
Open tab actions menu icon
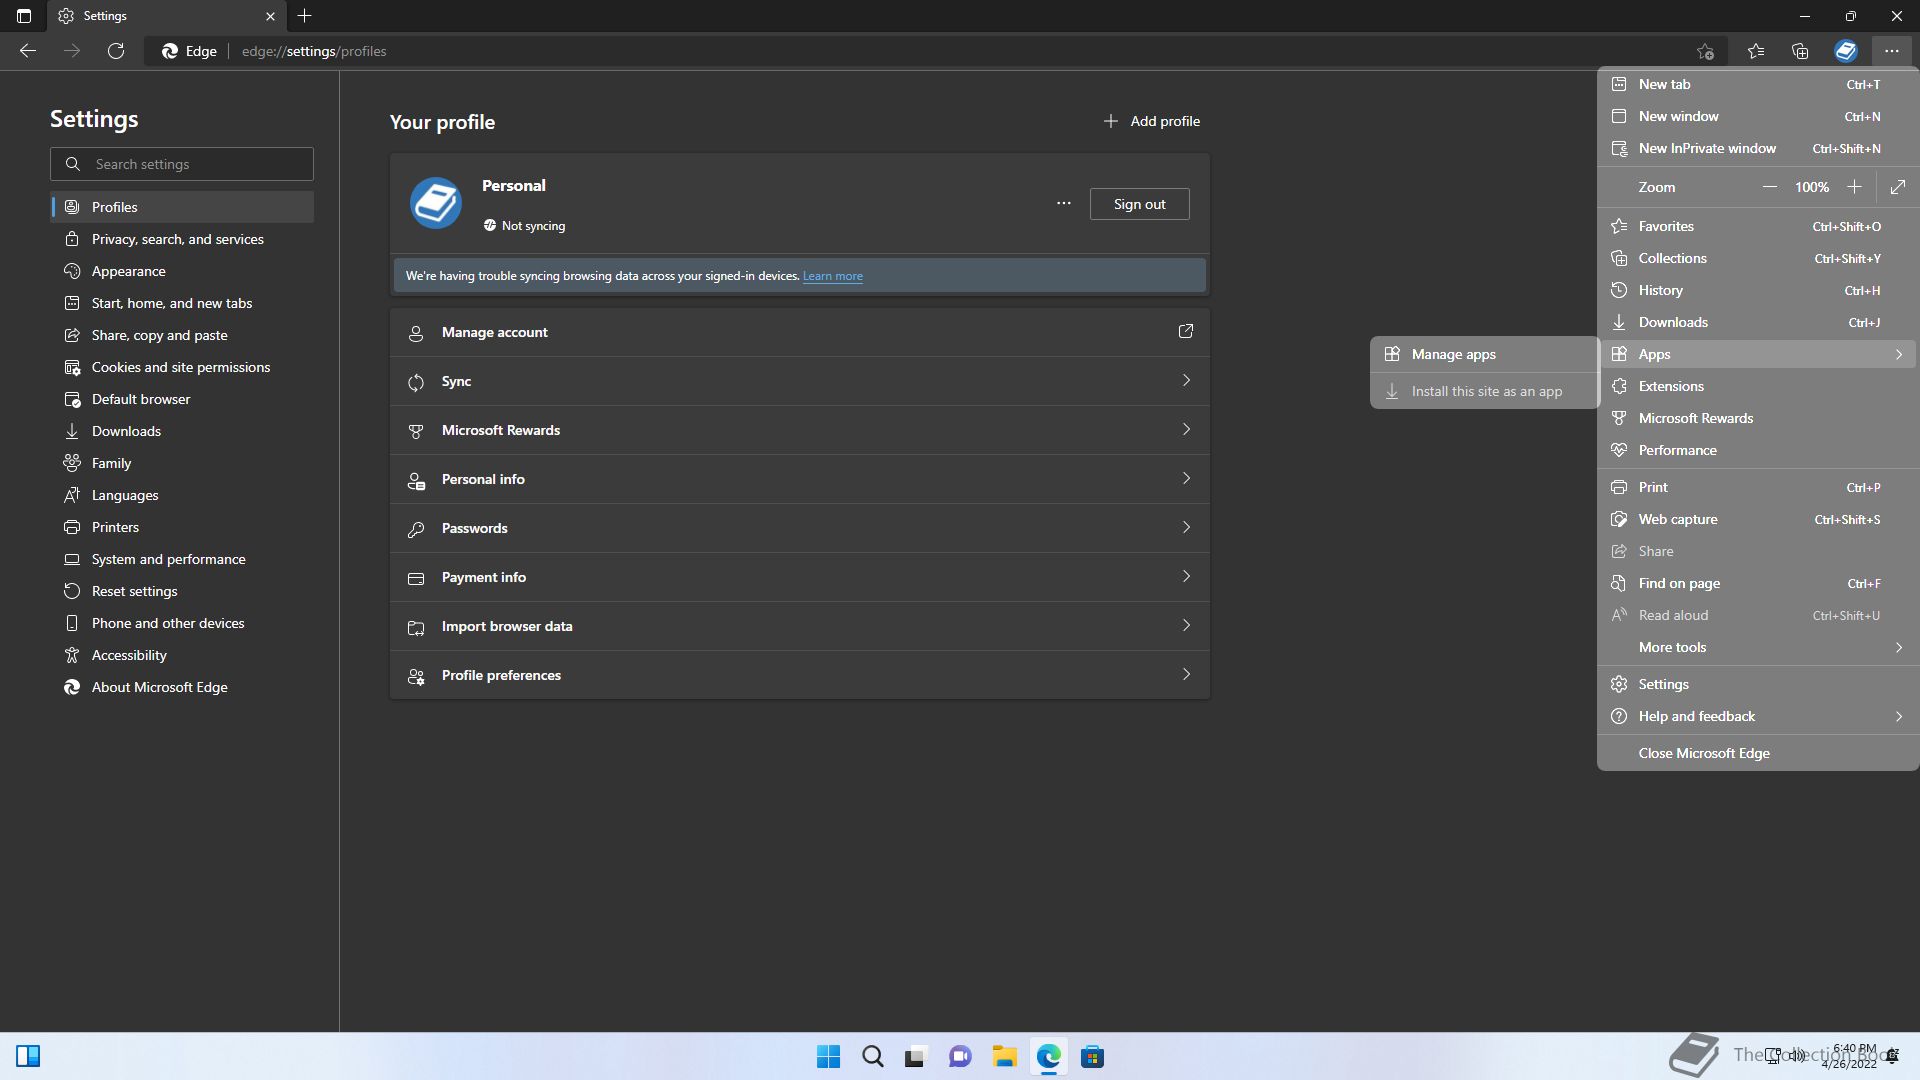(x=24, y=16)
